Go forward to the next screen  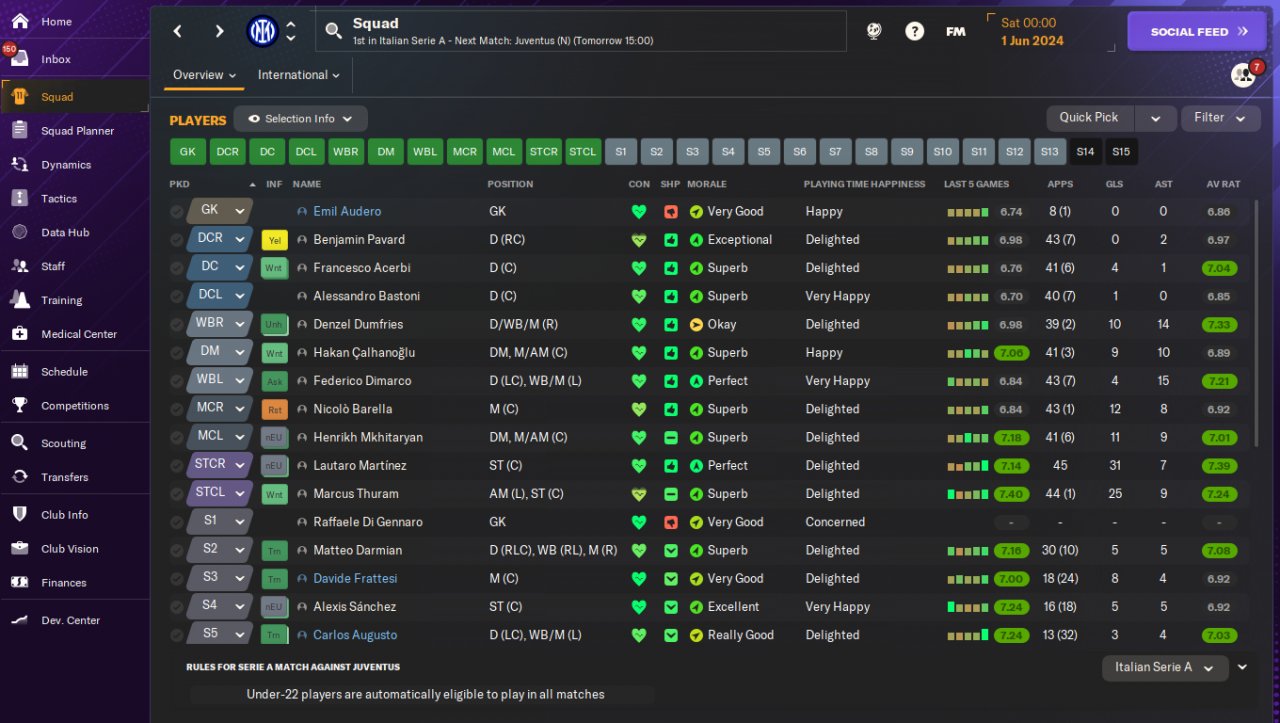[219, 31]
